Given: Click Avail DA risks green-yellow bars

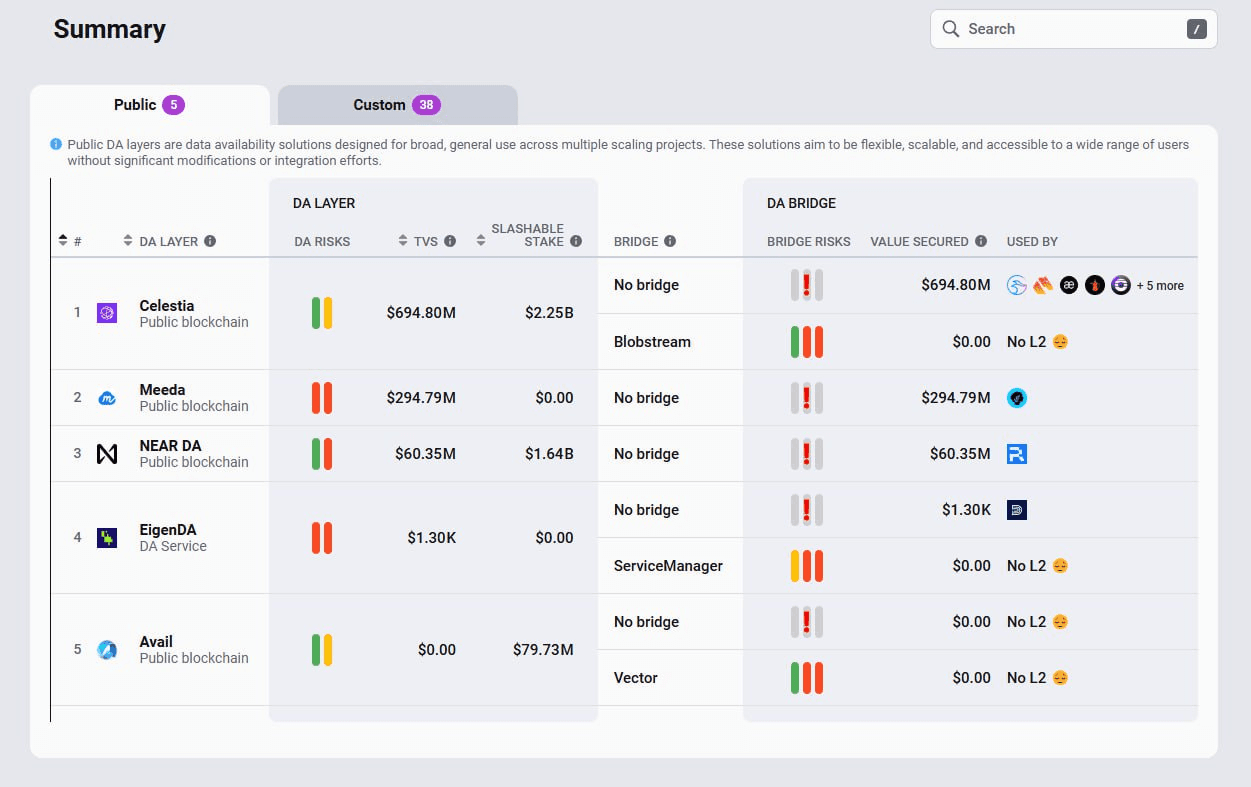Looking at the screenshot, I should (322, 649).
